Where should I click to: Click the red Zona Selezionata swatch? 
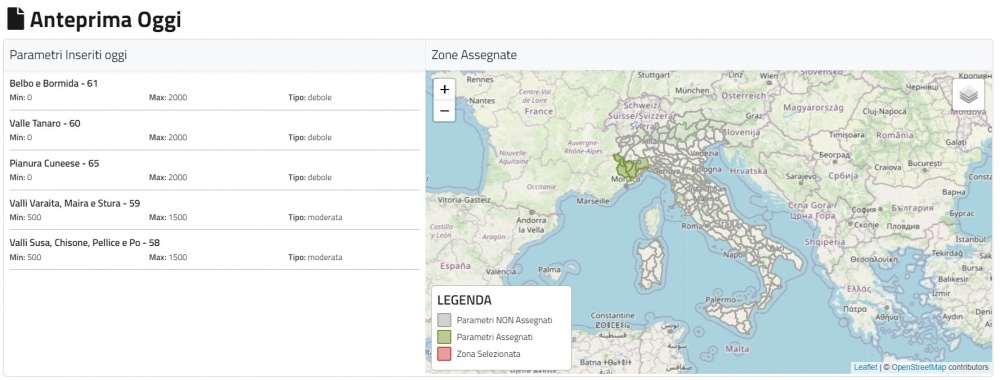point(445,353)
